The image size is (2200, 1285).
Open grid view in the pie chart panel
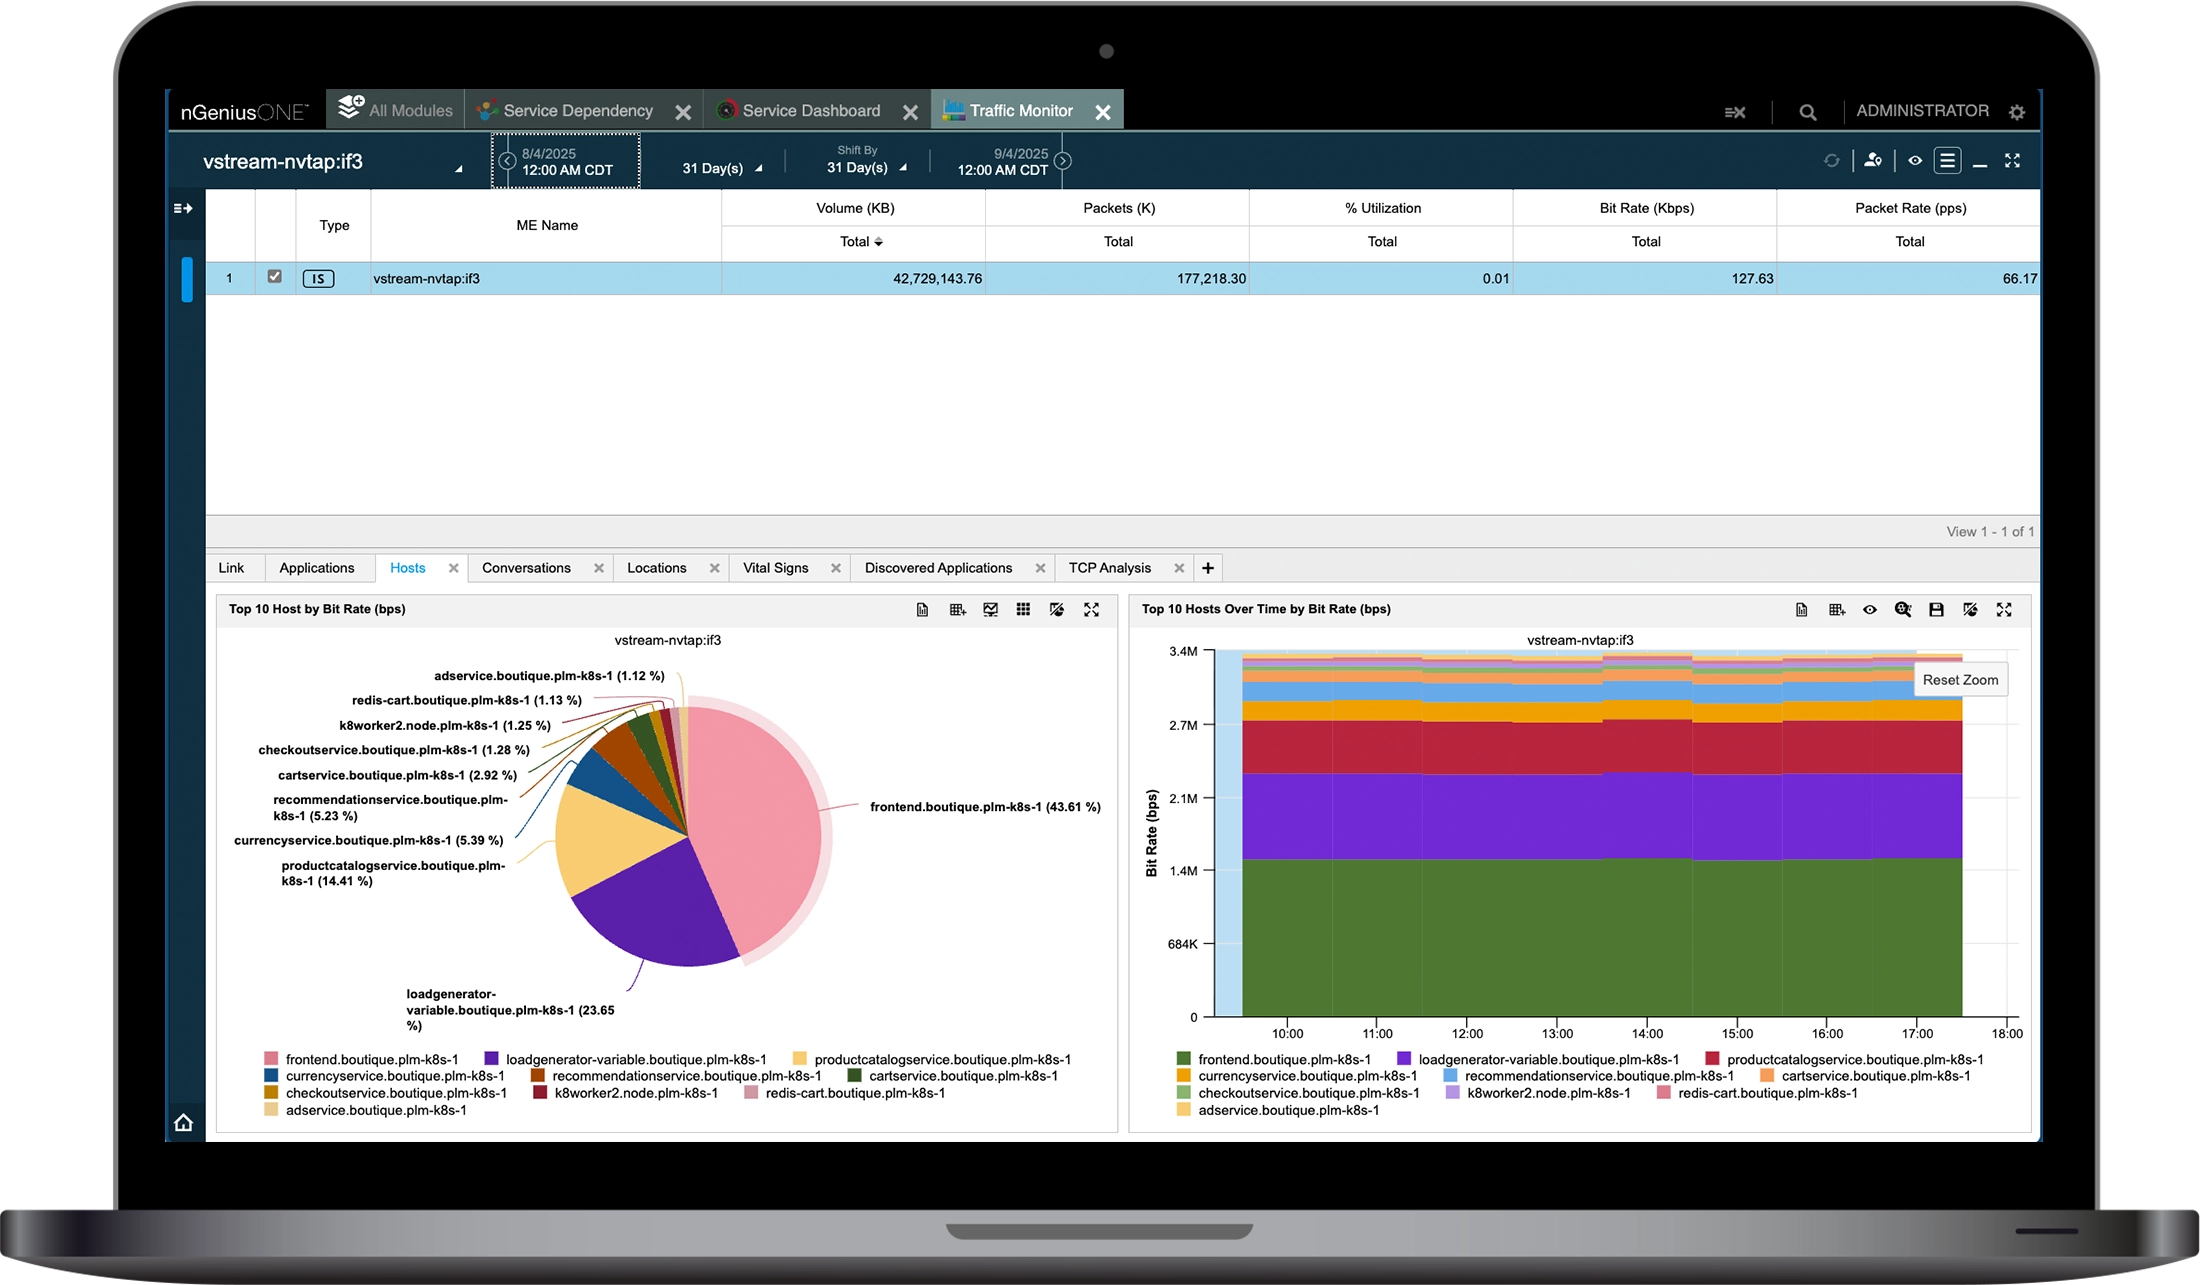point(1023,610)
